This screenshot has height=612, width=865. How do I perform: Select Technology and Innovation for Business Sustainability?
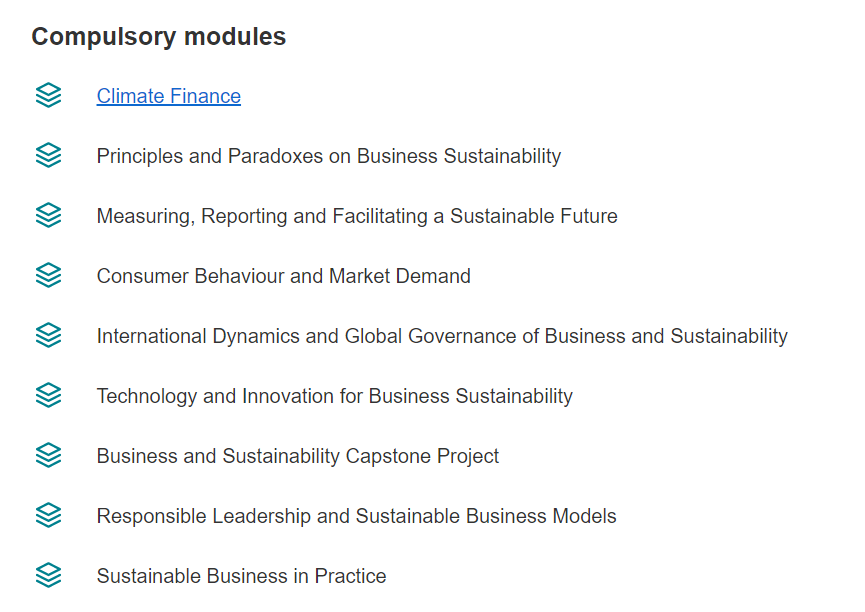[334, 396]
